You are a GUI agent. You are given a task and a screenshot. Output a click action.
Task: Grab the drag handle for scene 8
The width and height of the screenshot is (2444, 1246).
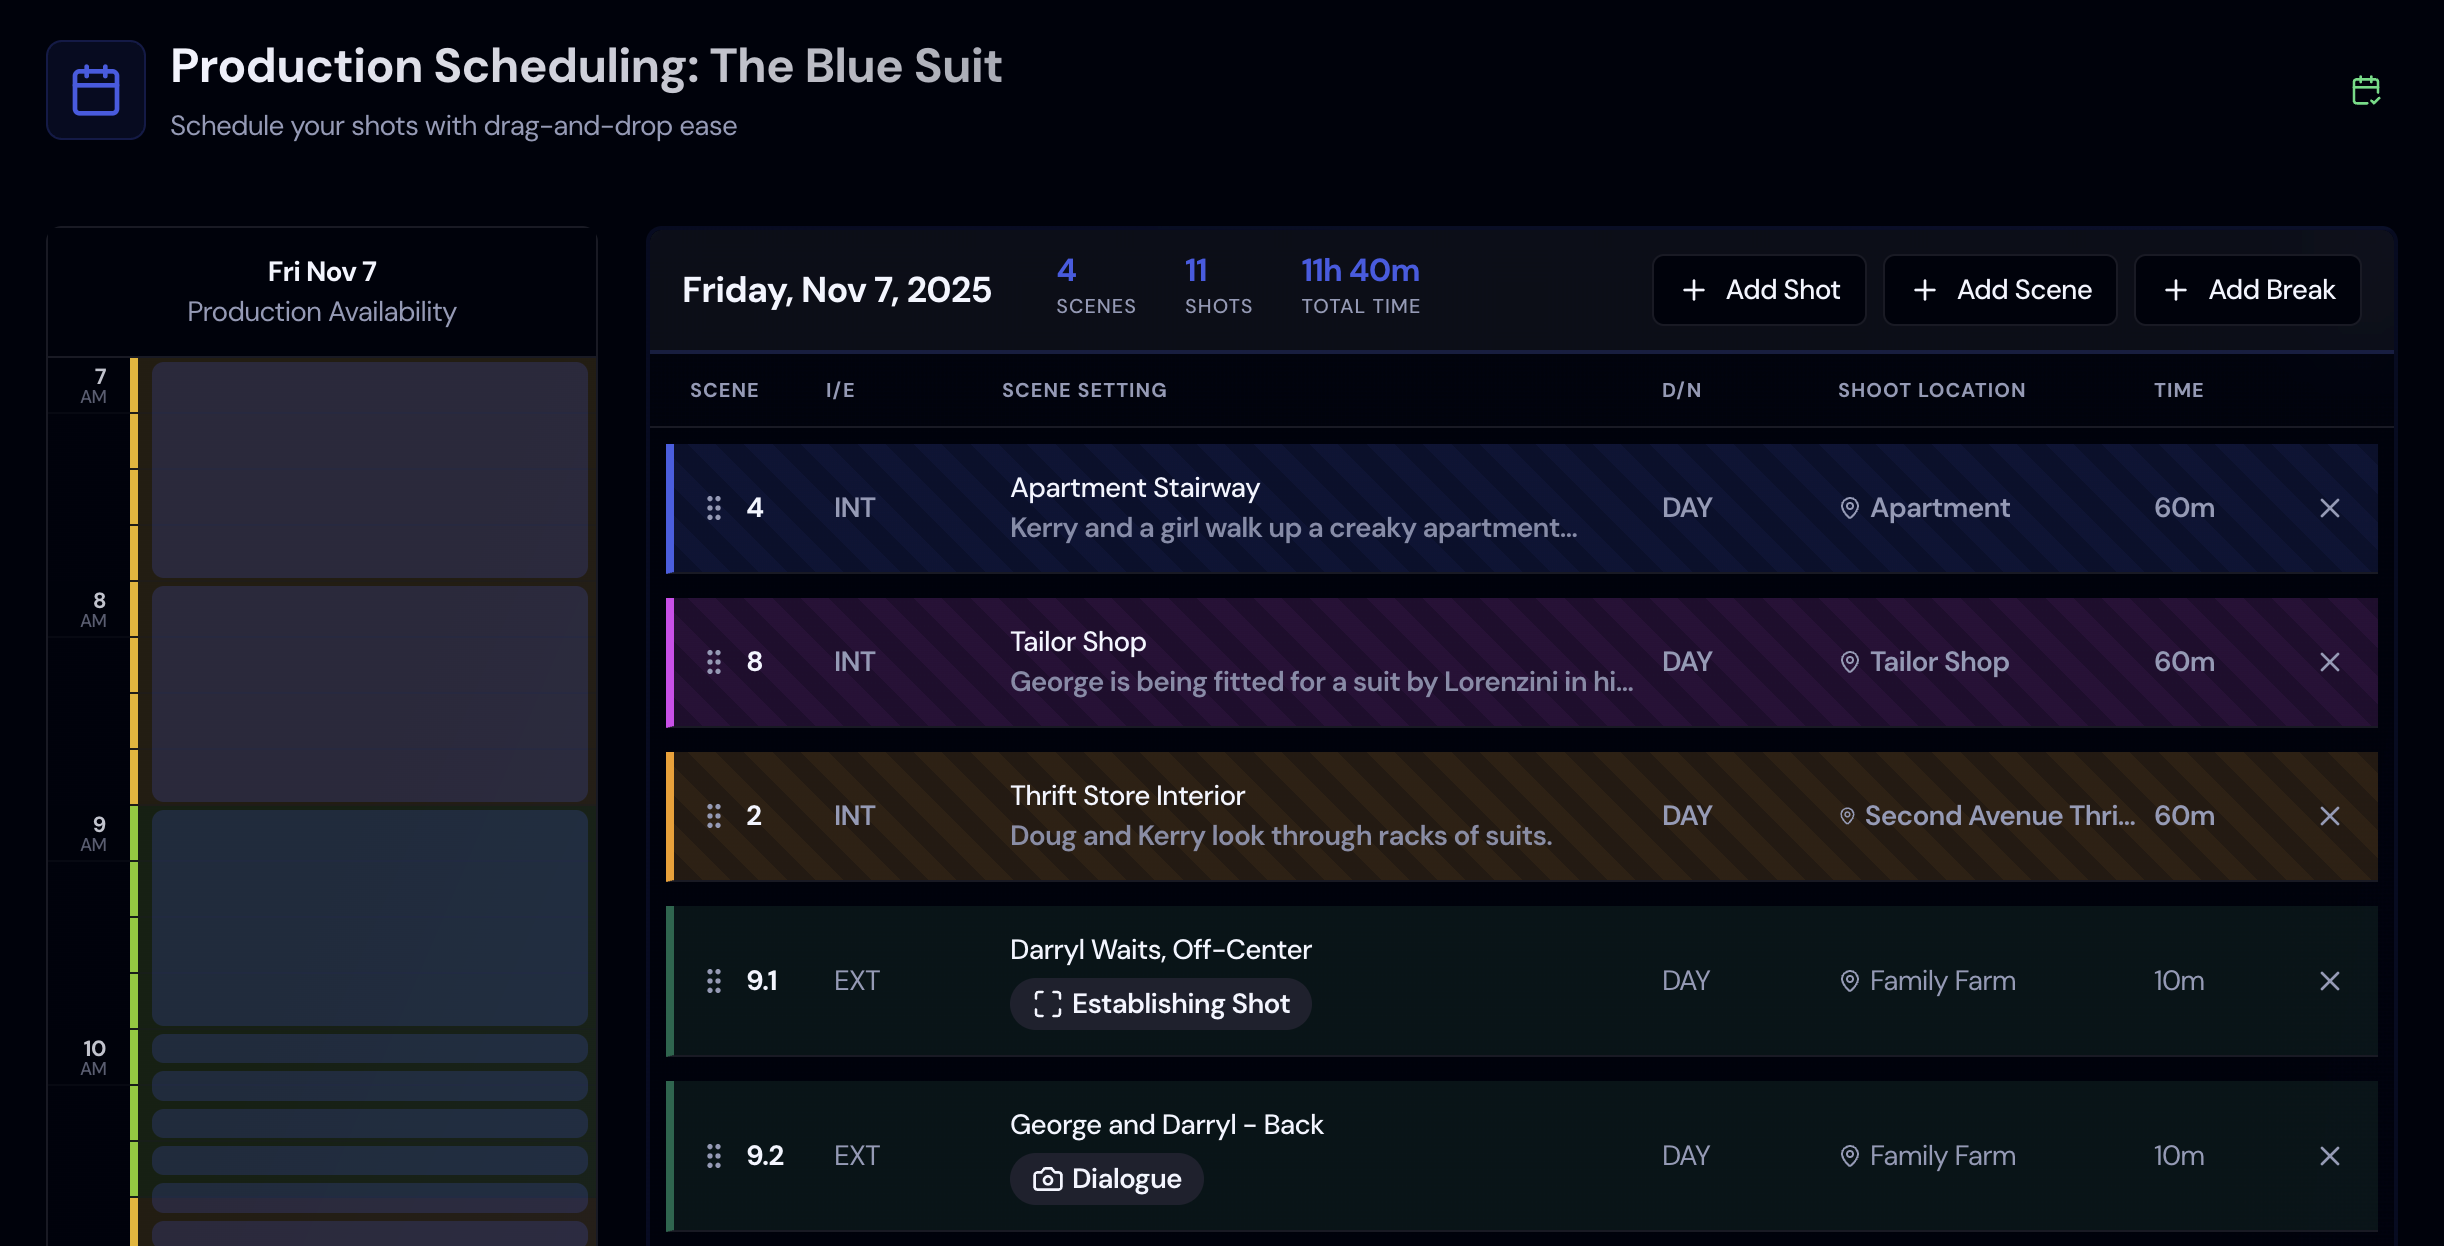pyautogui.click(x=714, y=662)
